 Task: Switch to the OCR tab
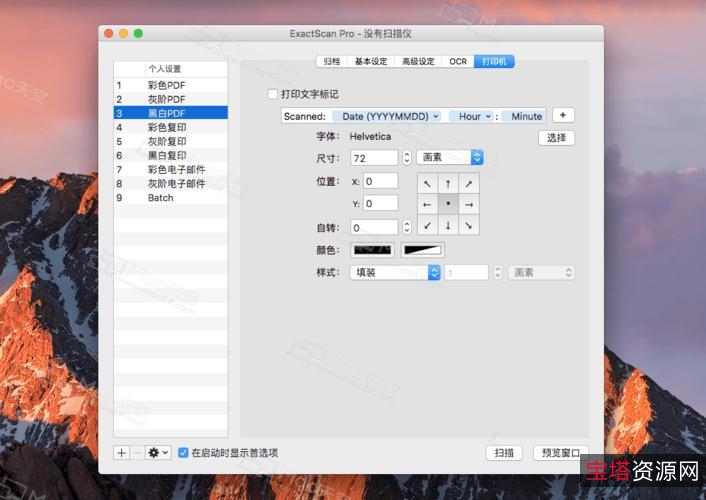tap(458, 61)
